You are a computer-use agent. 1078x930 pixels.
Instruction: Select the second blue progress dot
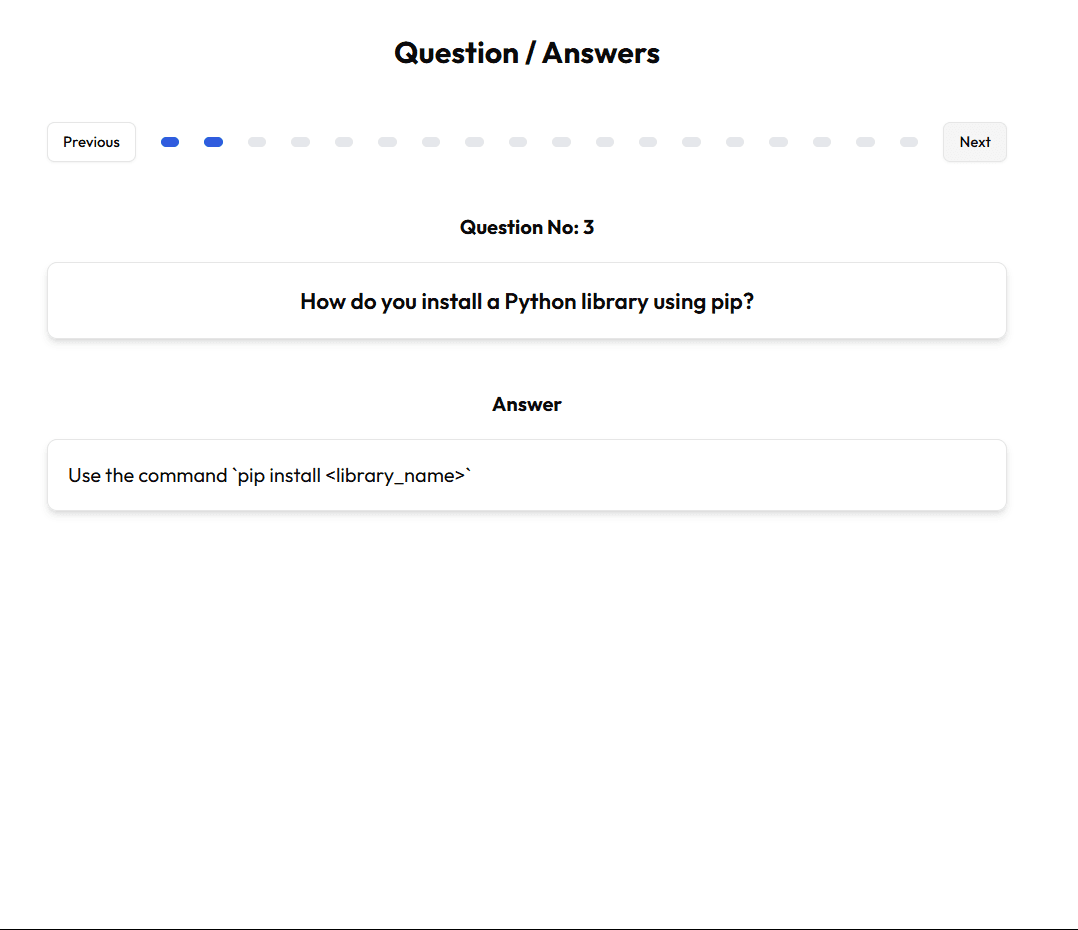(213, 142)
